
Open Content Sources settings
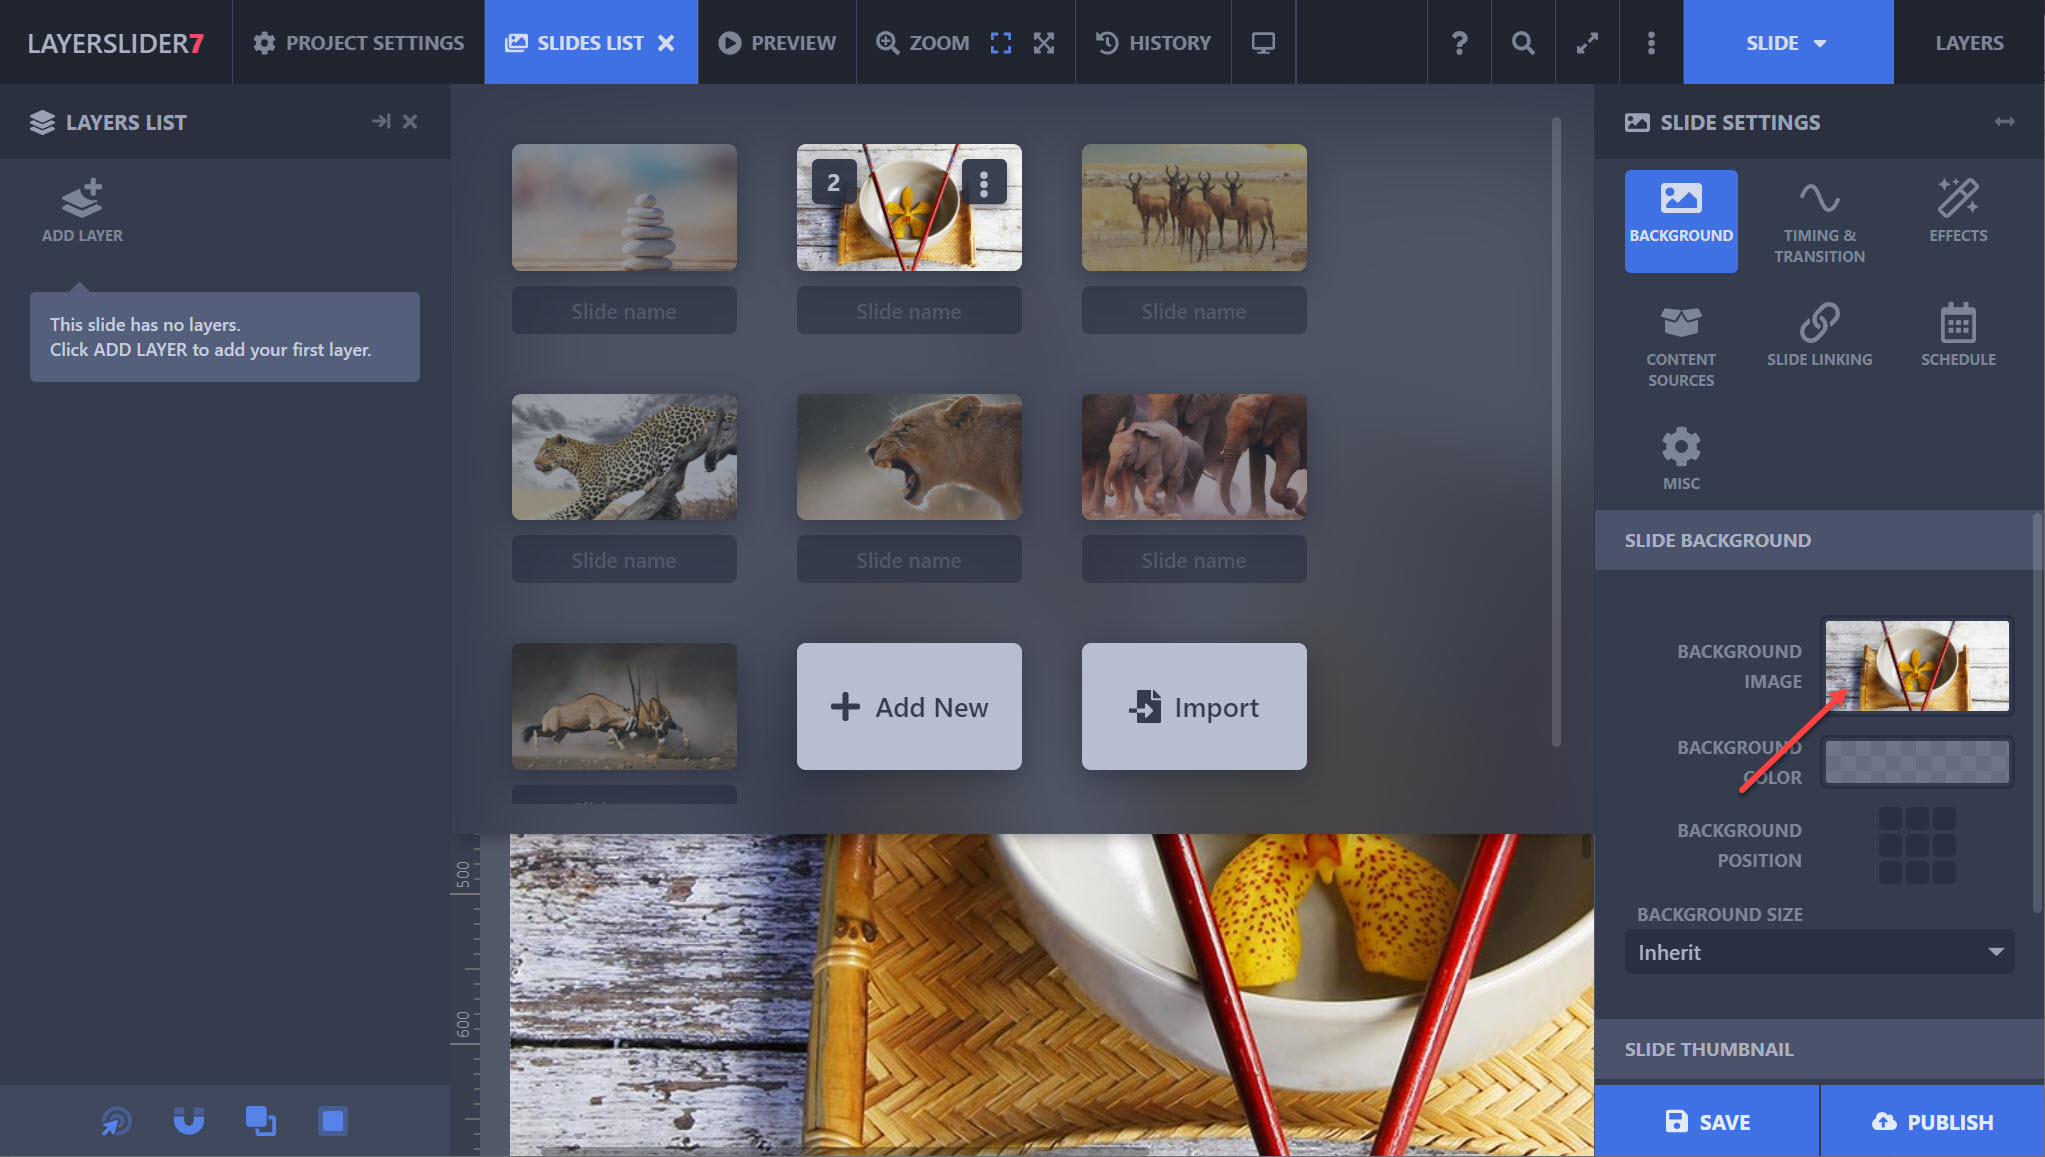click(1680, 343)
